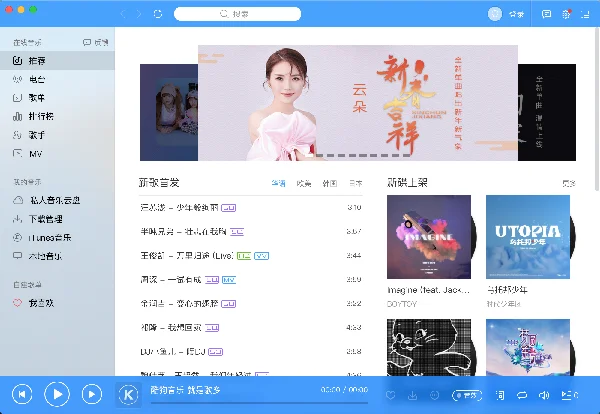Click the MV badge on the 周深 song row

click(229, 280)
